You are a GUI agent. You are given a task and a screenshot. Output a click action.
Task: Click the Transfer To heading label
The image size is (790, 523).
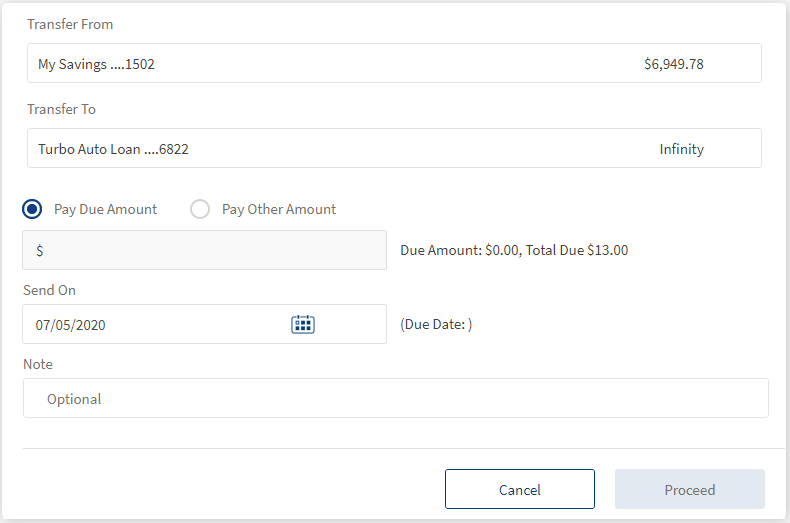pos(61,109)
